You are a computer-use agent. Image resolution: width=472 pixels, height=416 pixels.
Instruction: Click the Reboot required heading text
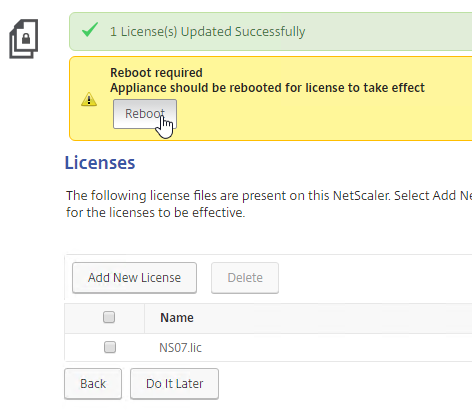pyautogui.click(x=156, y=73)
